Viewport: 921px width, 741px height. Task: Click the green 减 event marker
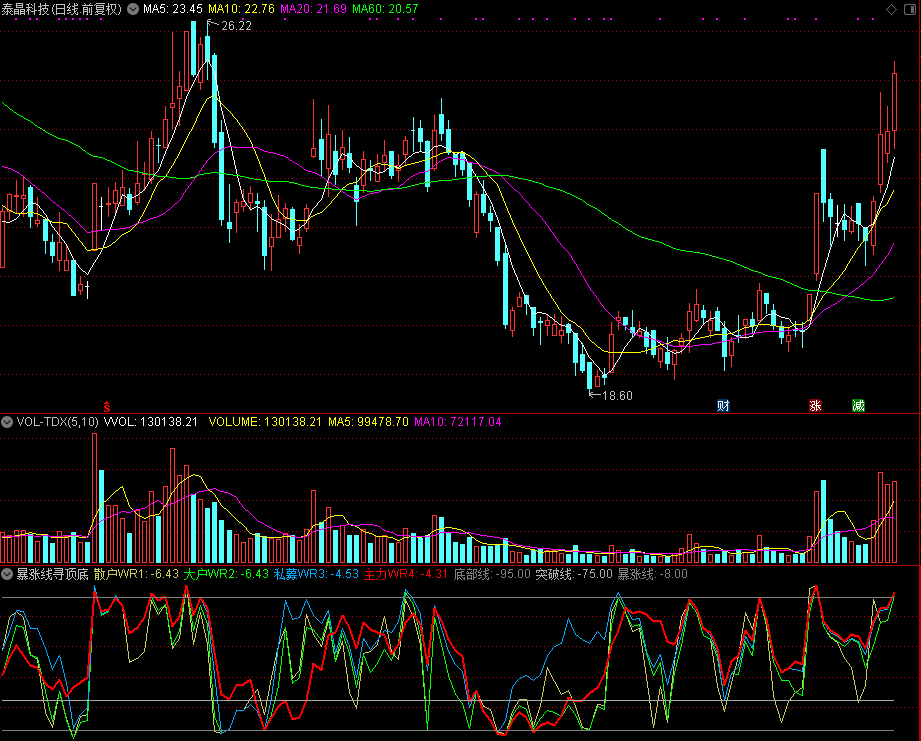858,405
